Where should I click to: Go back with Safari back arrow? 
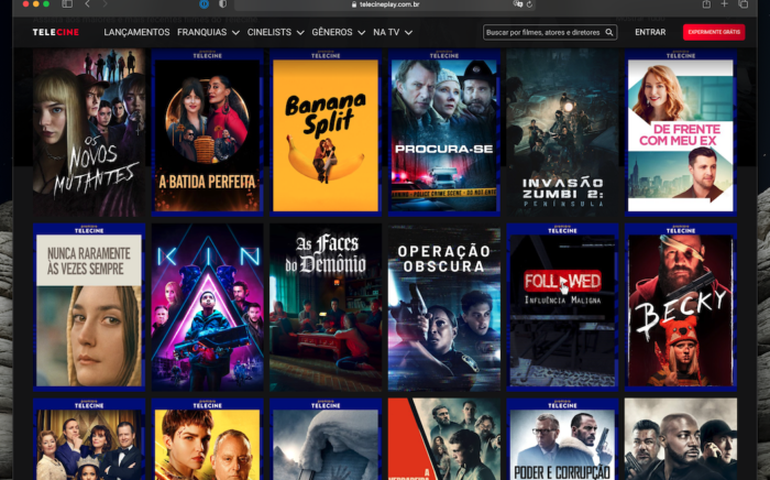pyautogui.click(x=87, y=4)
